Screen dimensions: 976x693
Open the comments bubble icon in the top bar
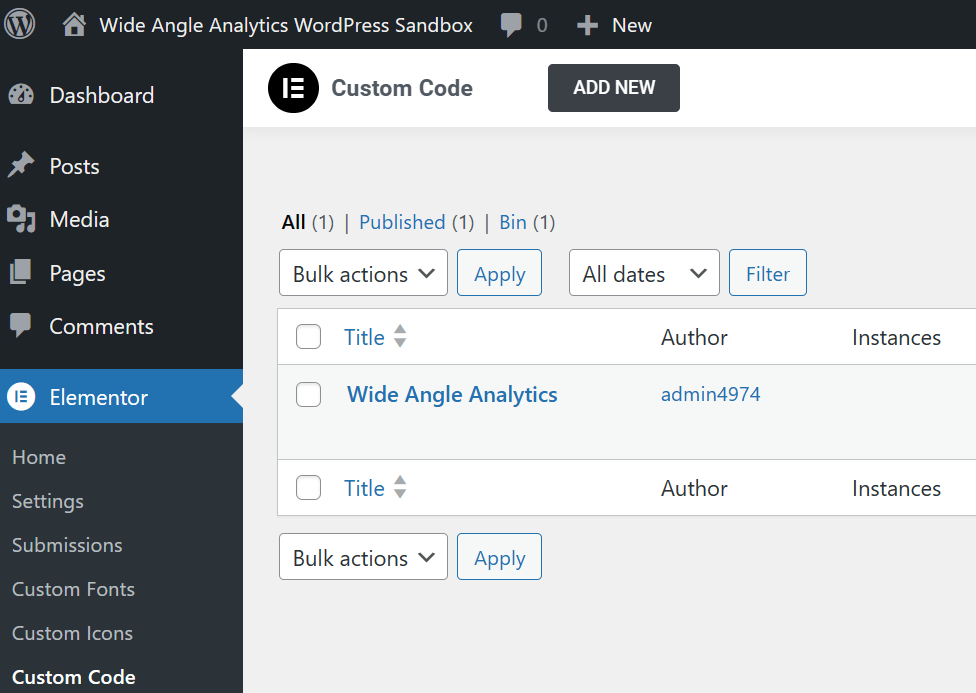point(511,25)
